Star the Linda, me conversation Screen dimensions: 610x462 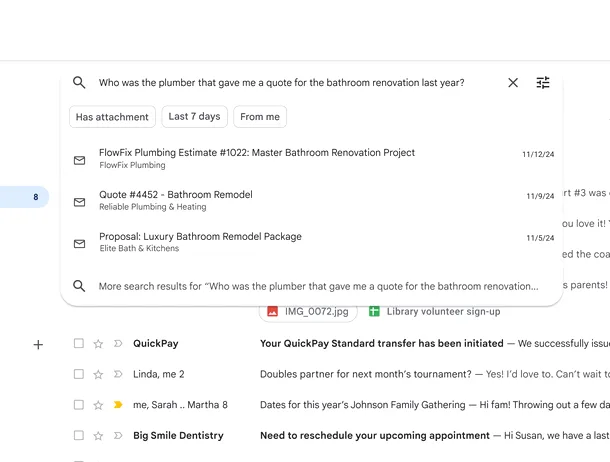click(x=98, y=374)
